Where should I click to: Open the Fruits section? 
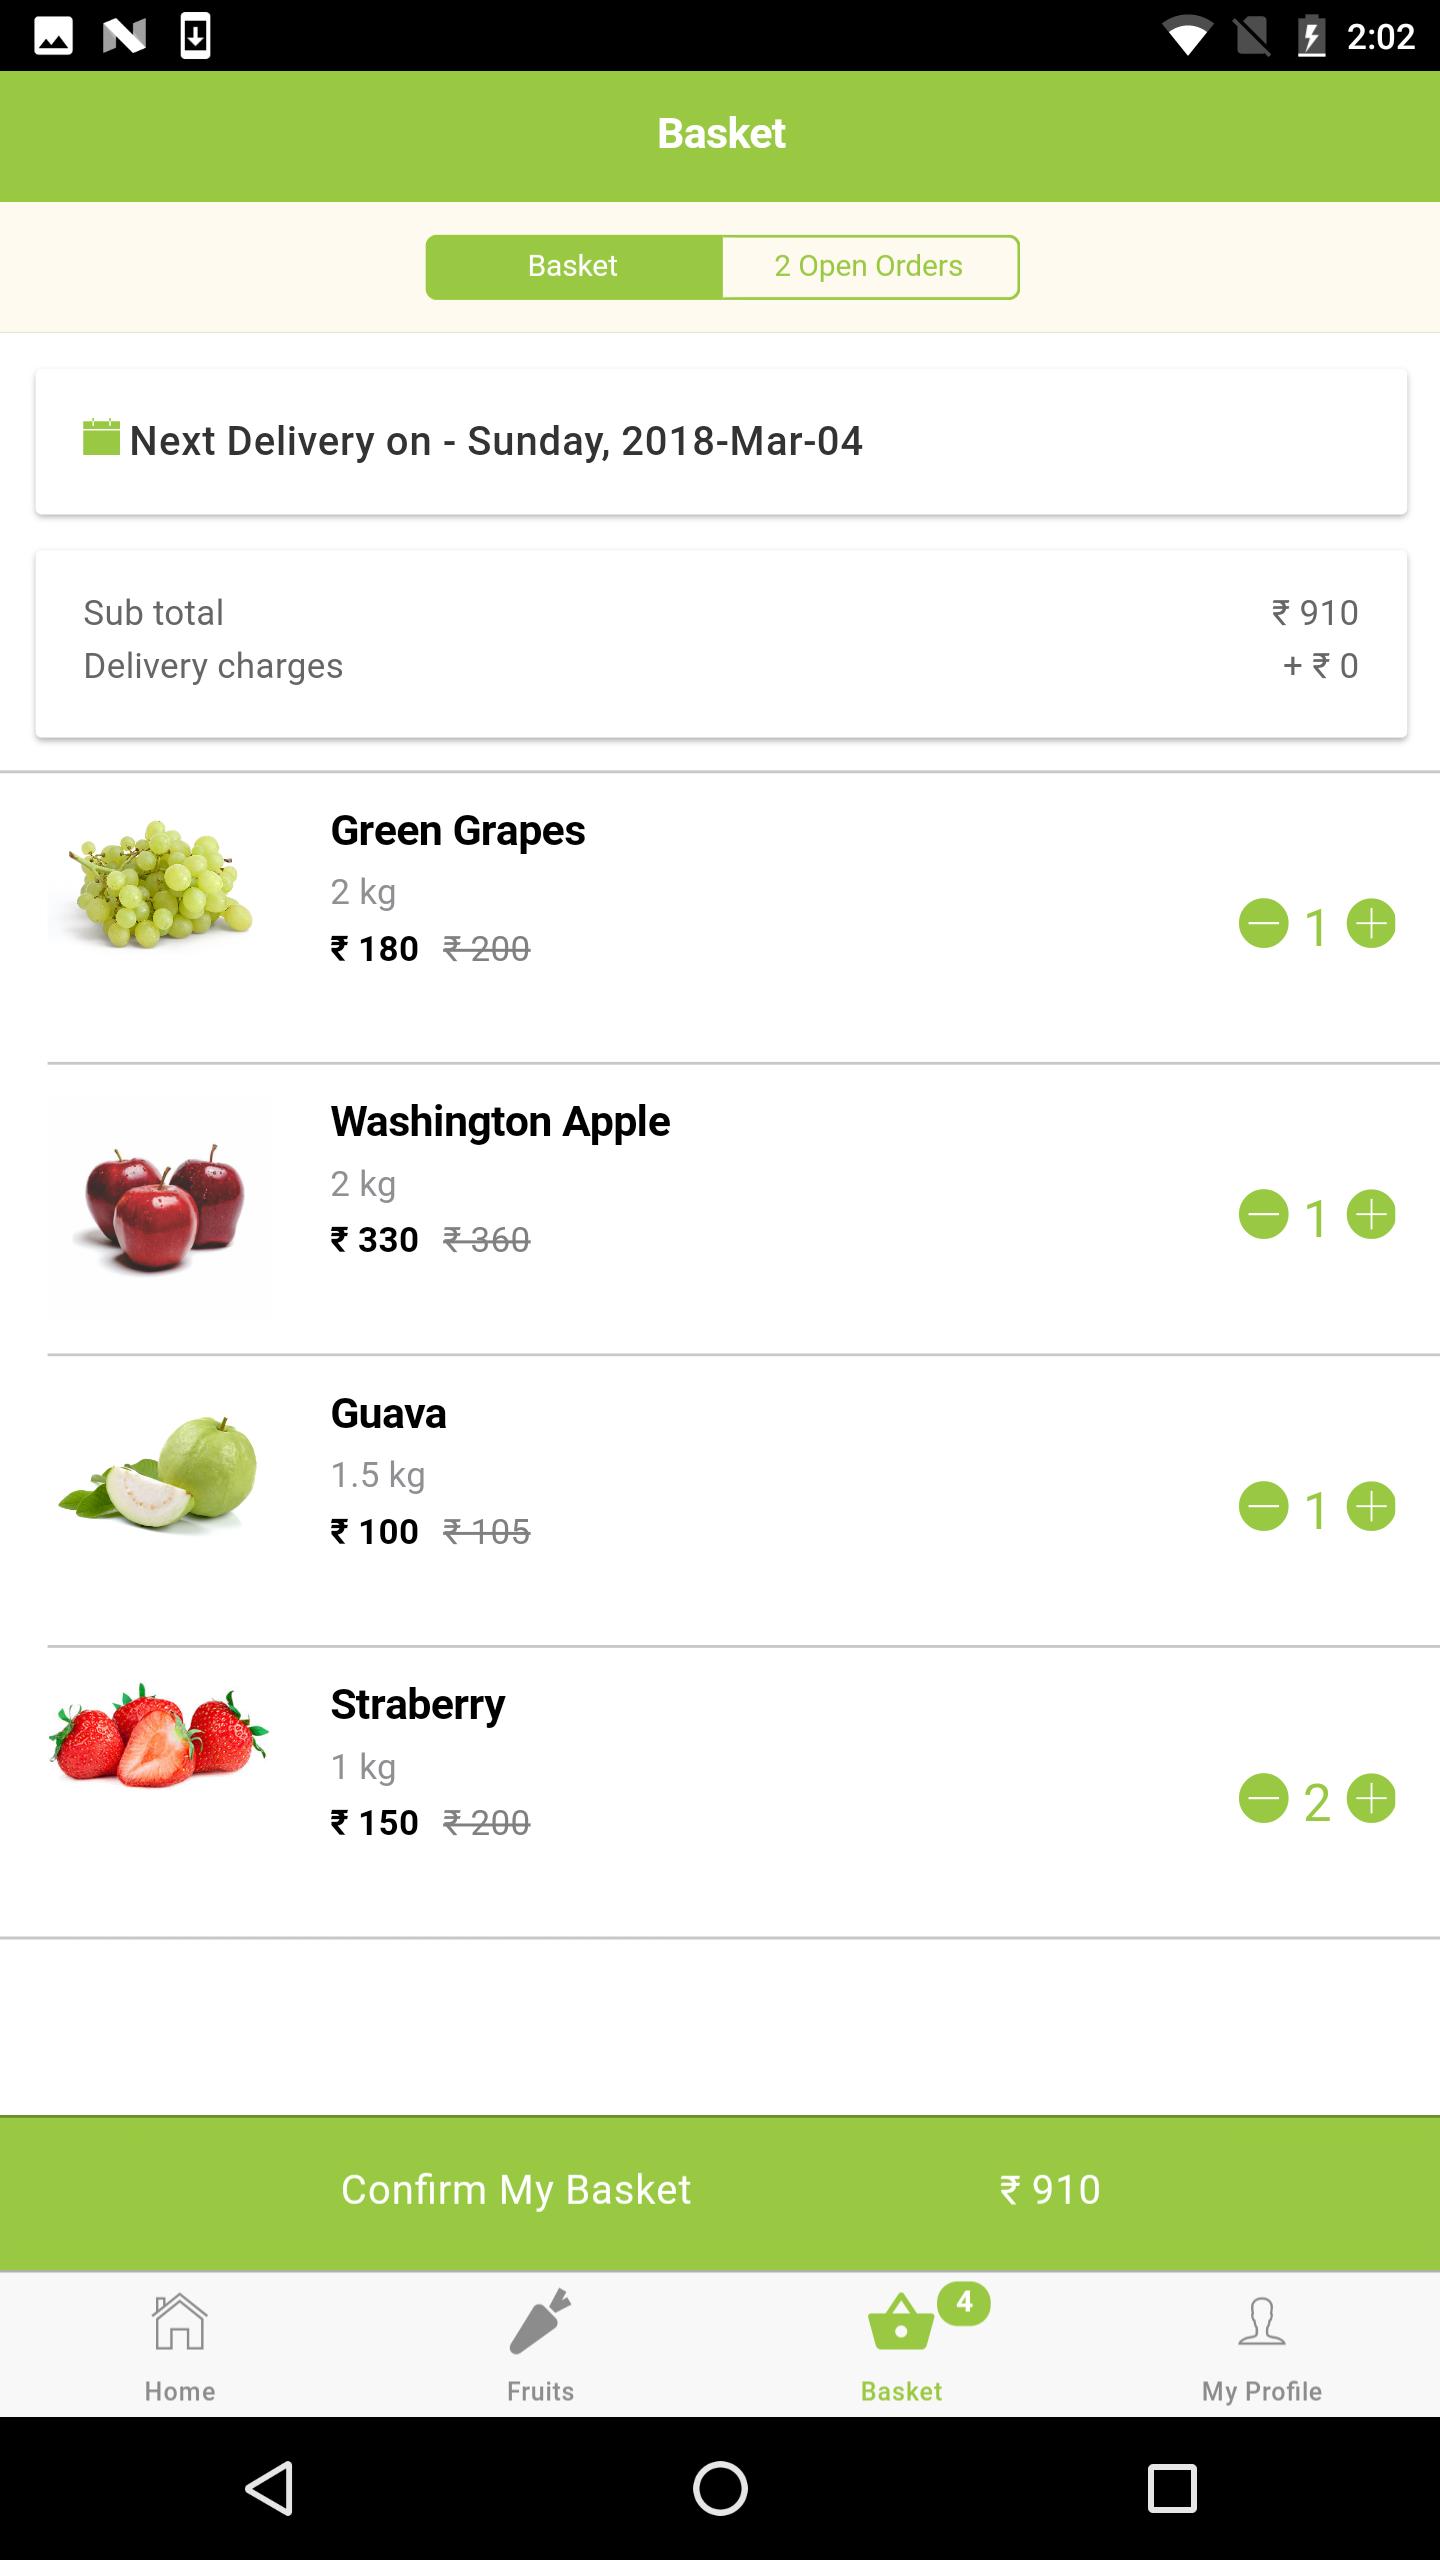coord(540,2345)
